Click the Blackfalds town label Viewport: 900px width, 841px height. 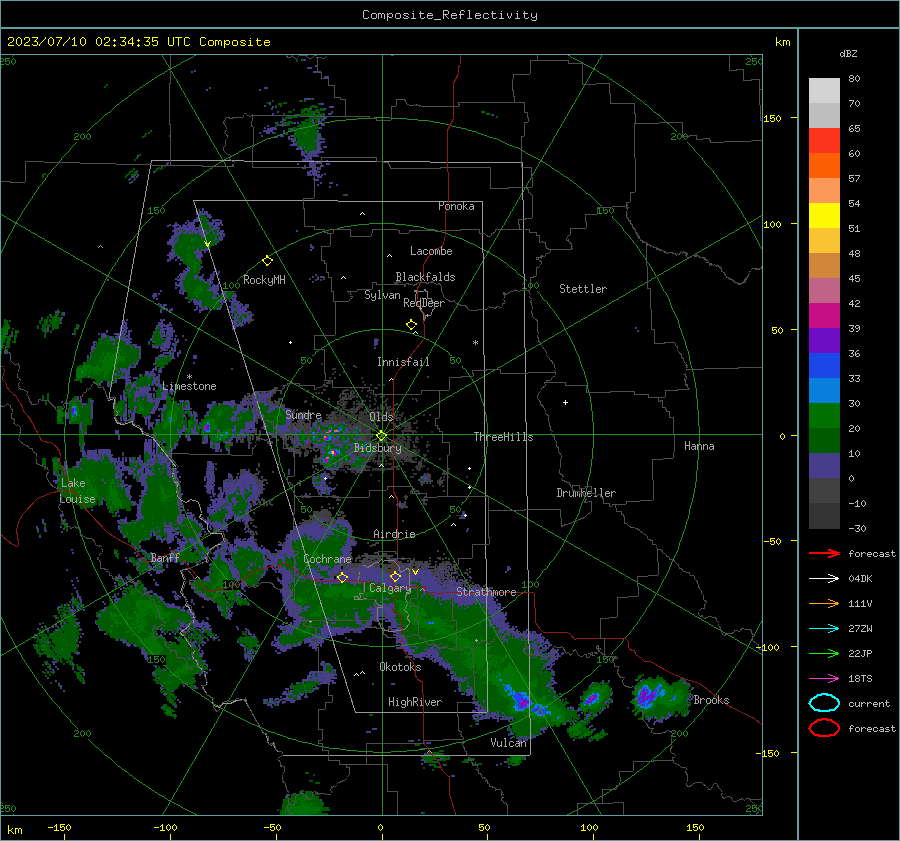coord(425,277)
